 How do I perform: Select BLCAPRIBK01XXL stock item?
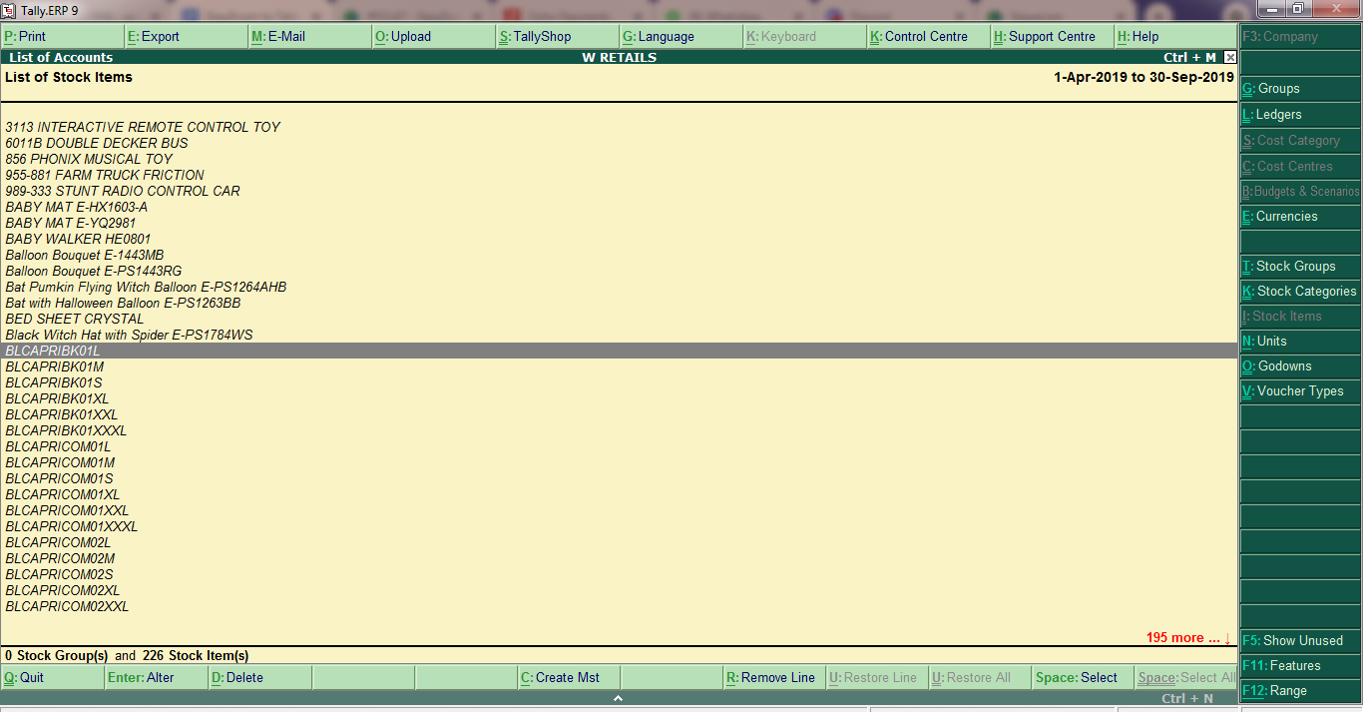(62, 415)
